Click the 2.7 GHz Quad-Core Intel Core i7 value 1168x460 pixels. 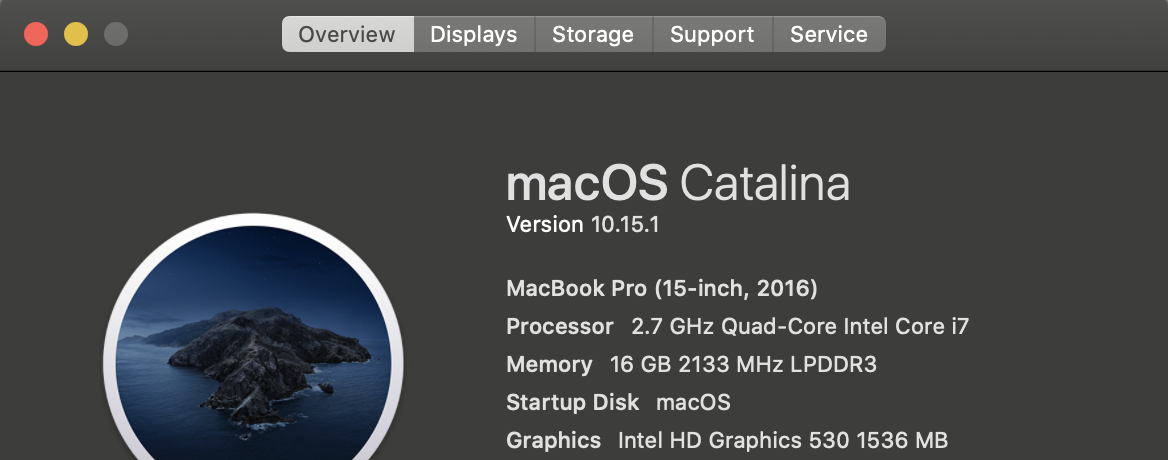800,326
